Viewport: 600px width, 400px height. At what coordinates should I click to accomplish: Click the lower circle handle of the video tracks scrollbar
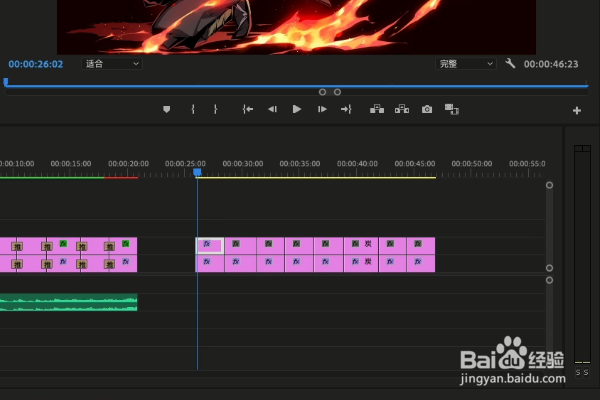549,268
